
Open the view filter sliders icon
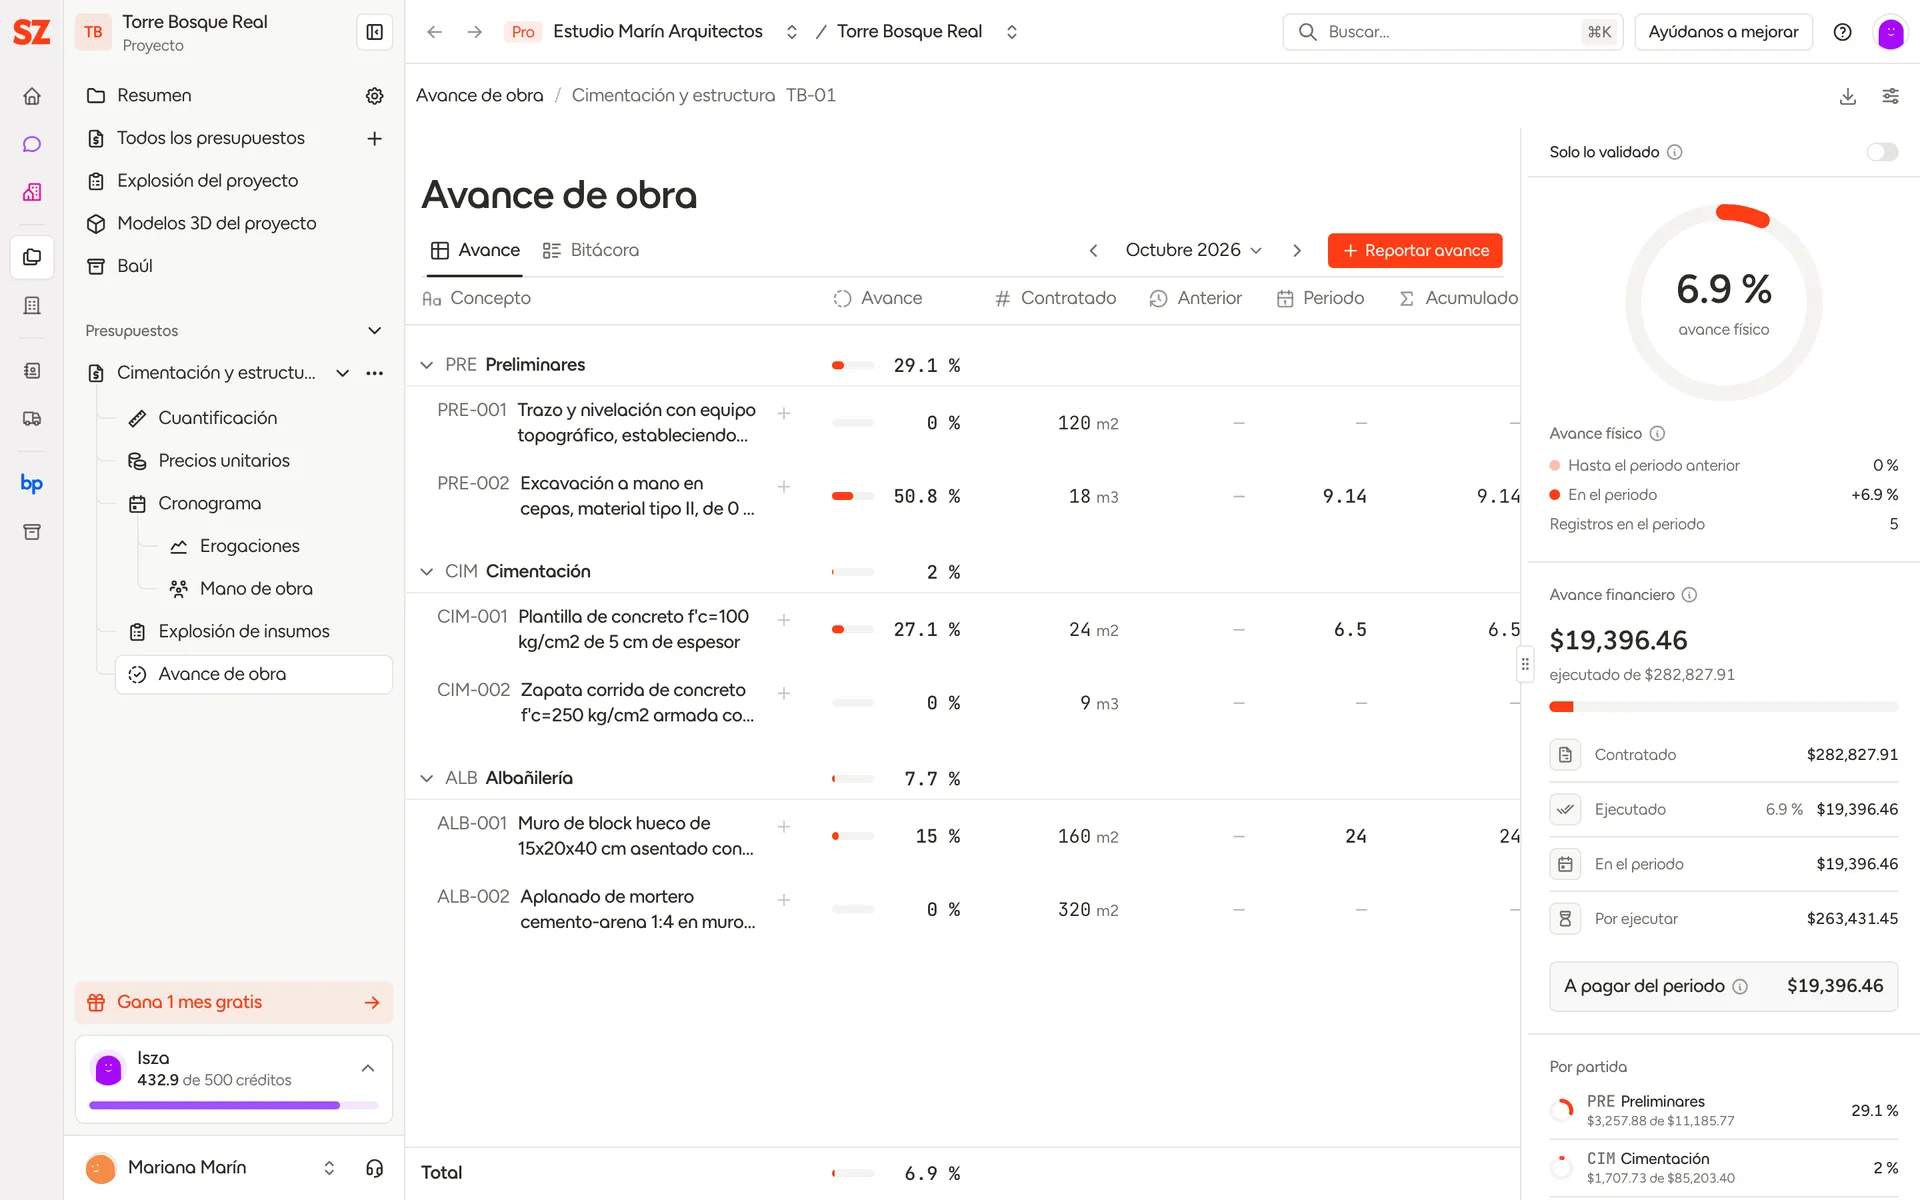coord(1890,96)
